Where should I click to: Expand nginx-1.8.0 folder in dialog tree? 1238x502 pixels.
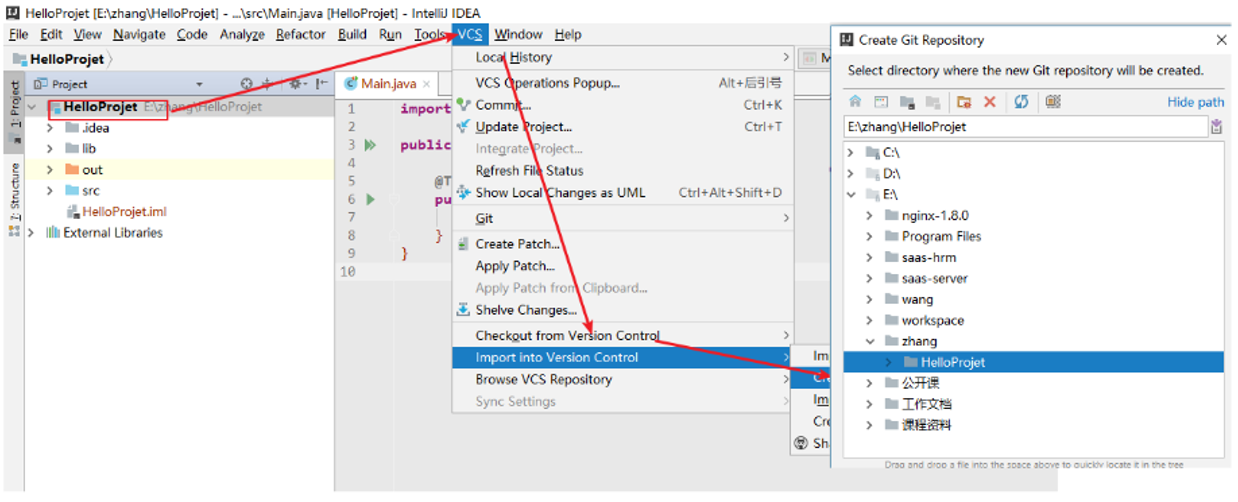[x=870, y=216]
